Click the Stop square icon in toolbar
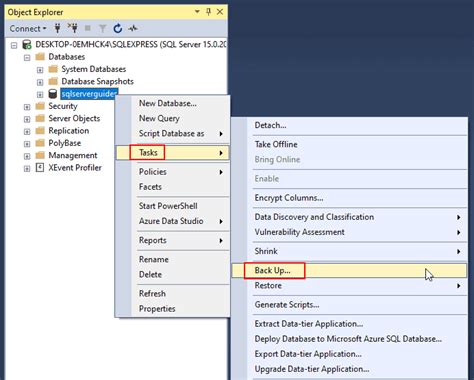 pos(88,28)
